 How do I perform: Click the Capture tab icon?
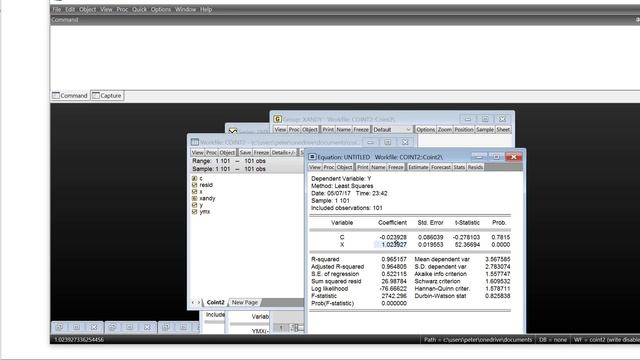96,96
